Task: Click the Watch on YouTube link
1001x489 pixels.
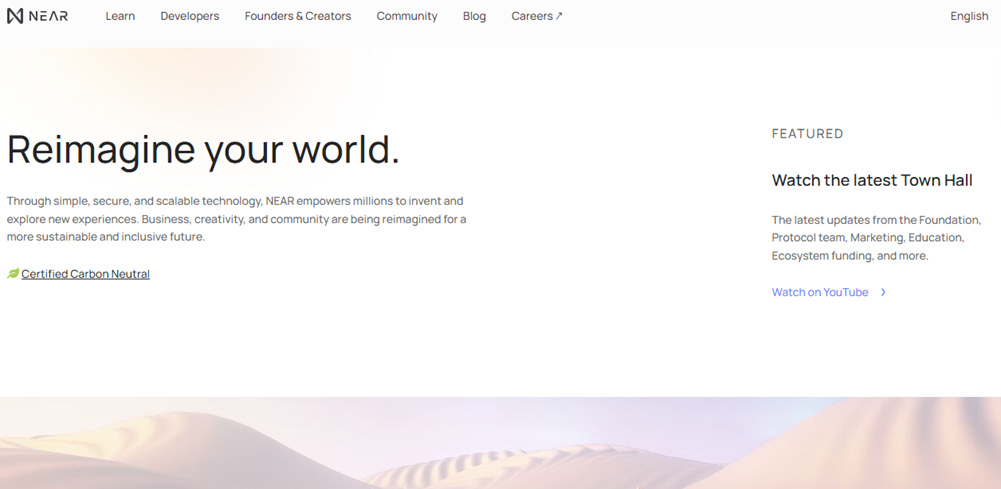Action: pos(820,292)
